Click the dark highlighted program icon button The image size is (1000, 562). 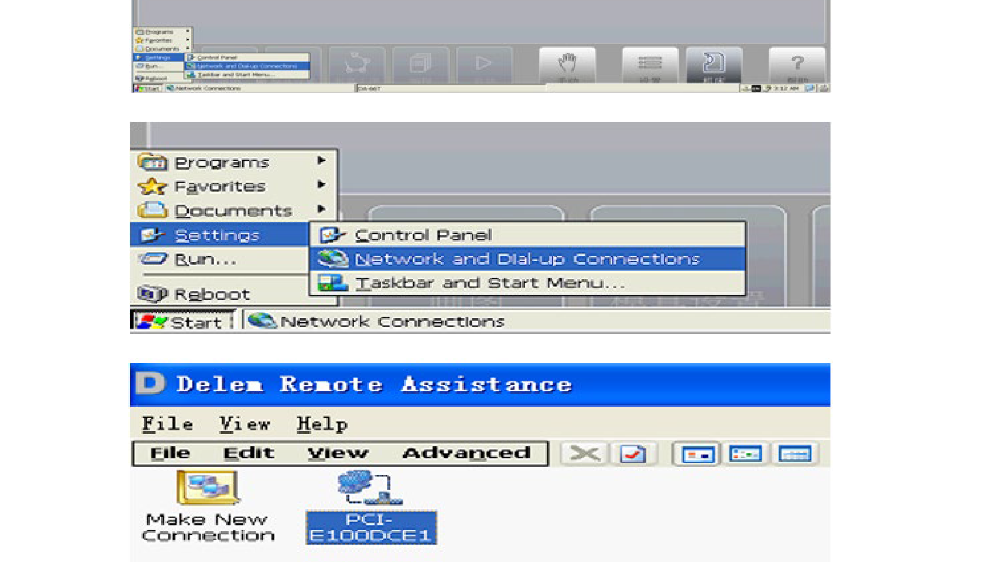point(714,64)
